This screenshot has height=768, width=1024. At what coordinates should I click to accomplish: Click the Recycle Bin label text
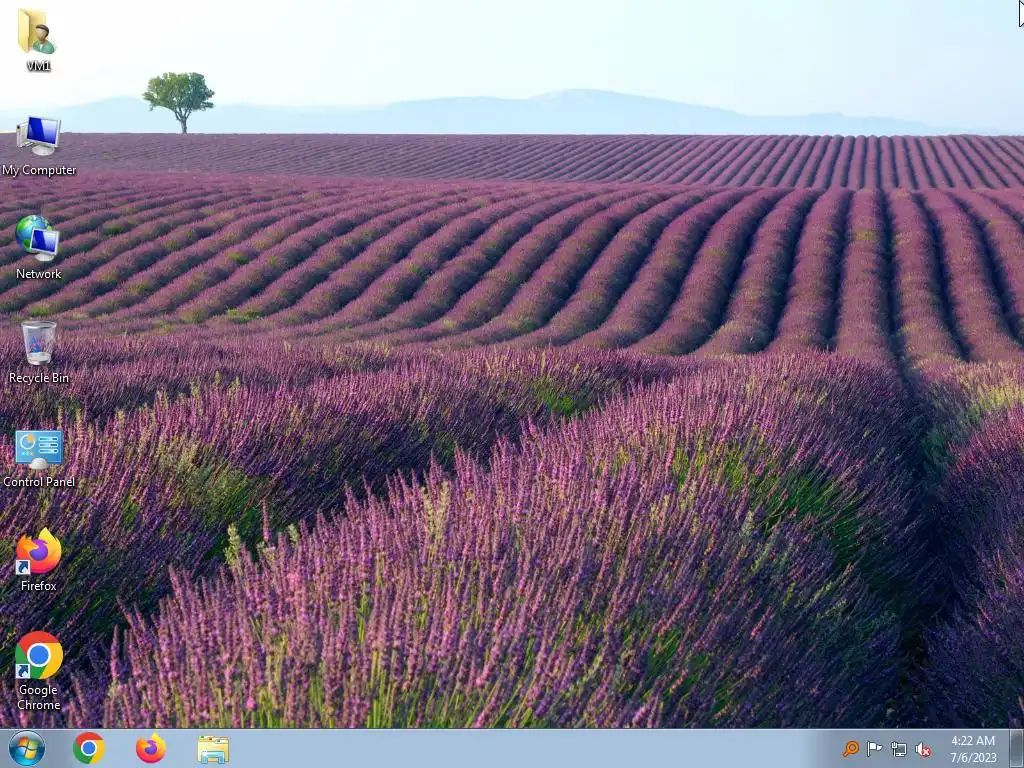click(39, 377)
